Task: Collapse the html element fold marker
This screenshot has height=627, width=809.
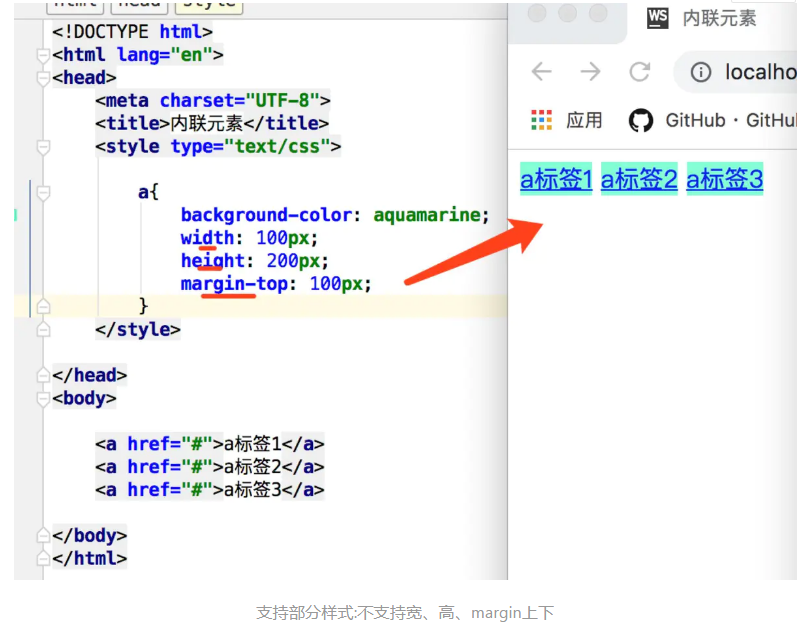Action: (42, 55)
